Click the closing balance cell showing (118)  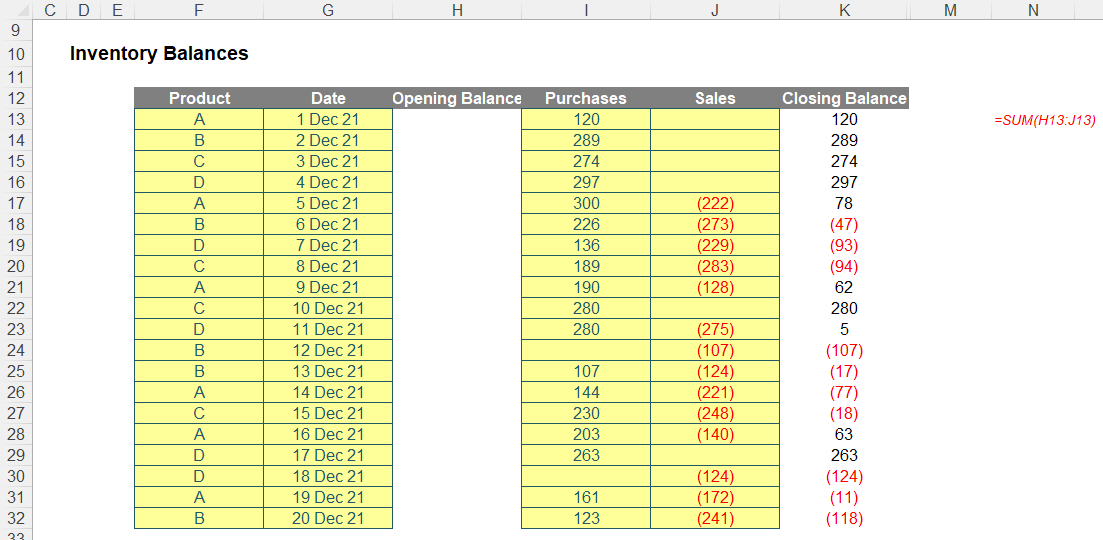[844, 518]
